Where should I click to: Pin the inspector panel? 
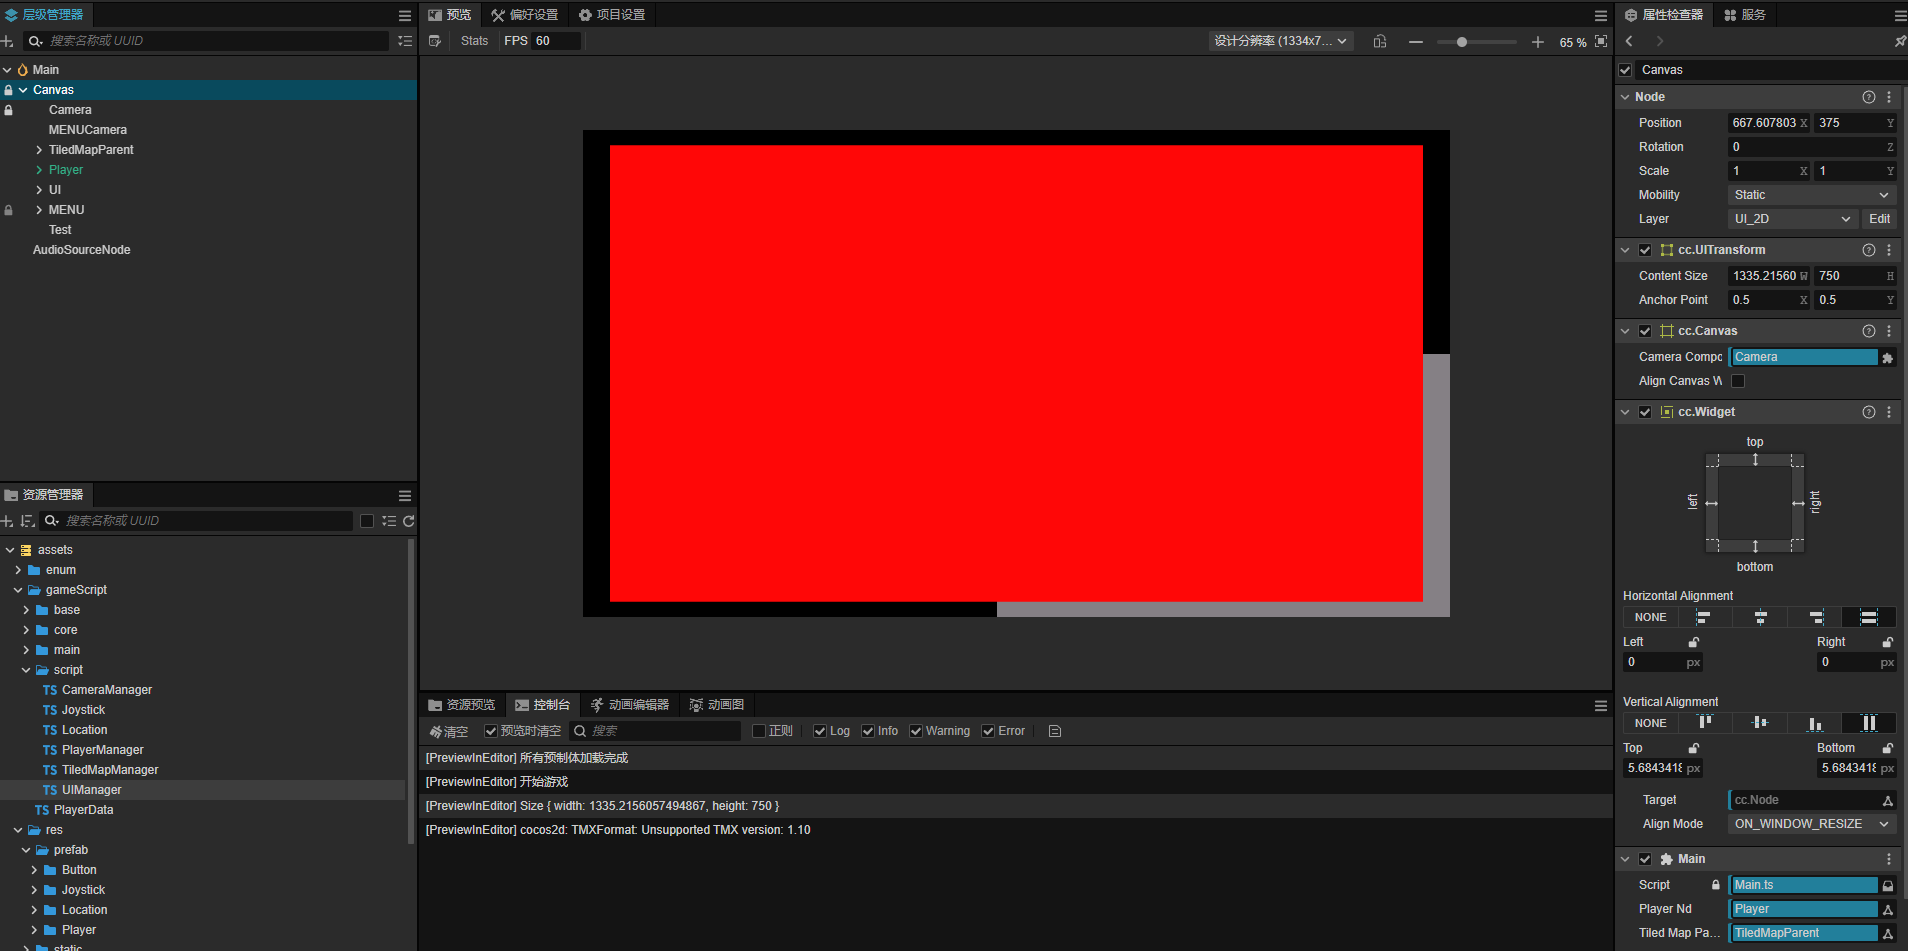point(1900,41)
